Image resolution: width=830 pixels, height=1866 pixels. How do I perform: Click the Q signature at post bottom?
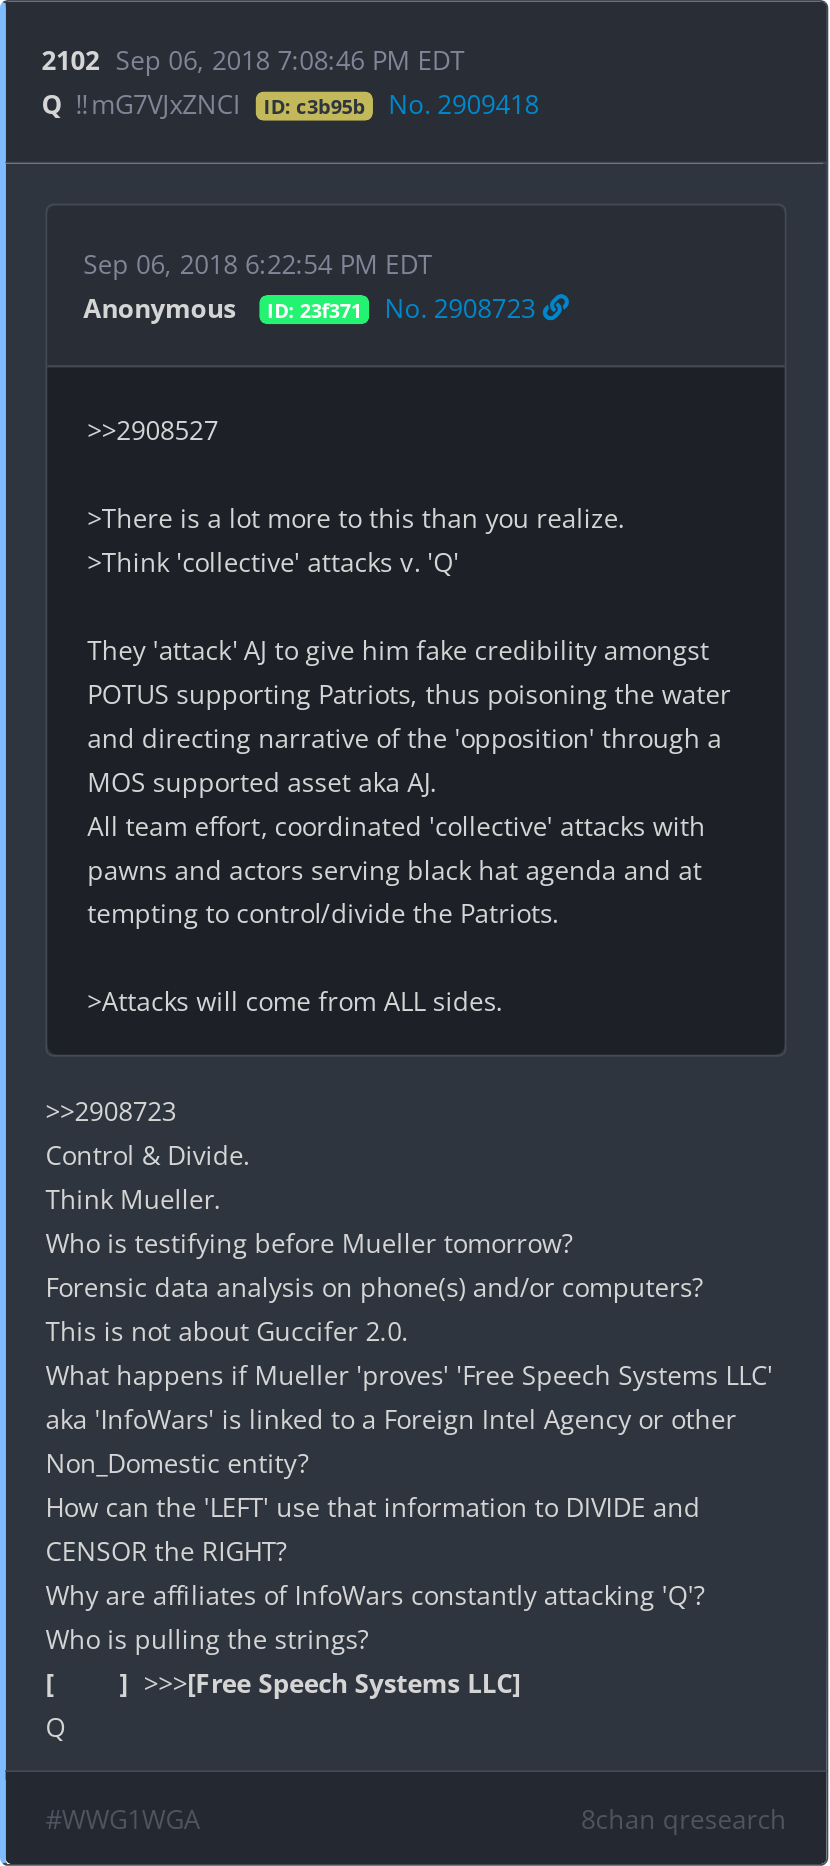pos(55,1728)
